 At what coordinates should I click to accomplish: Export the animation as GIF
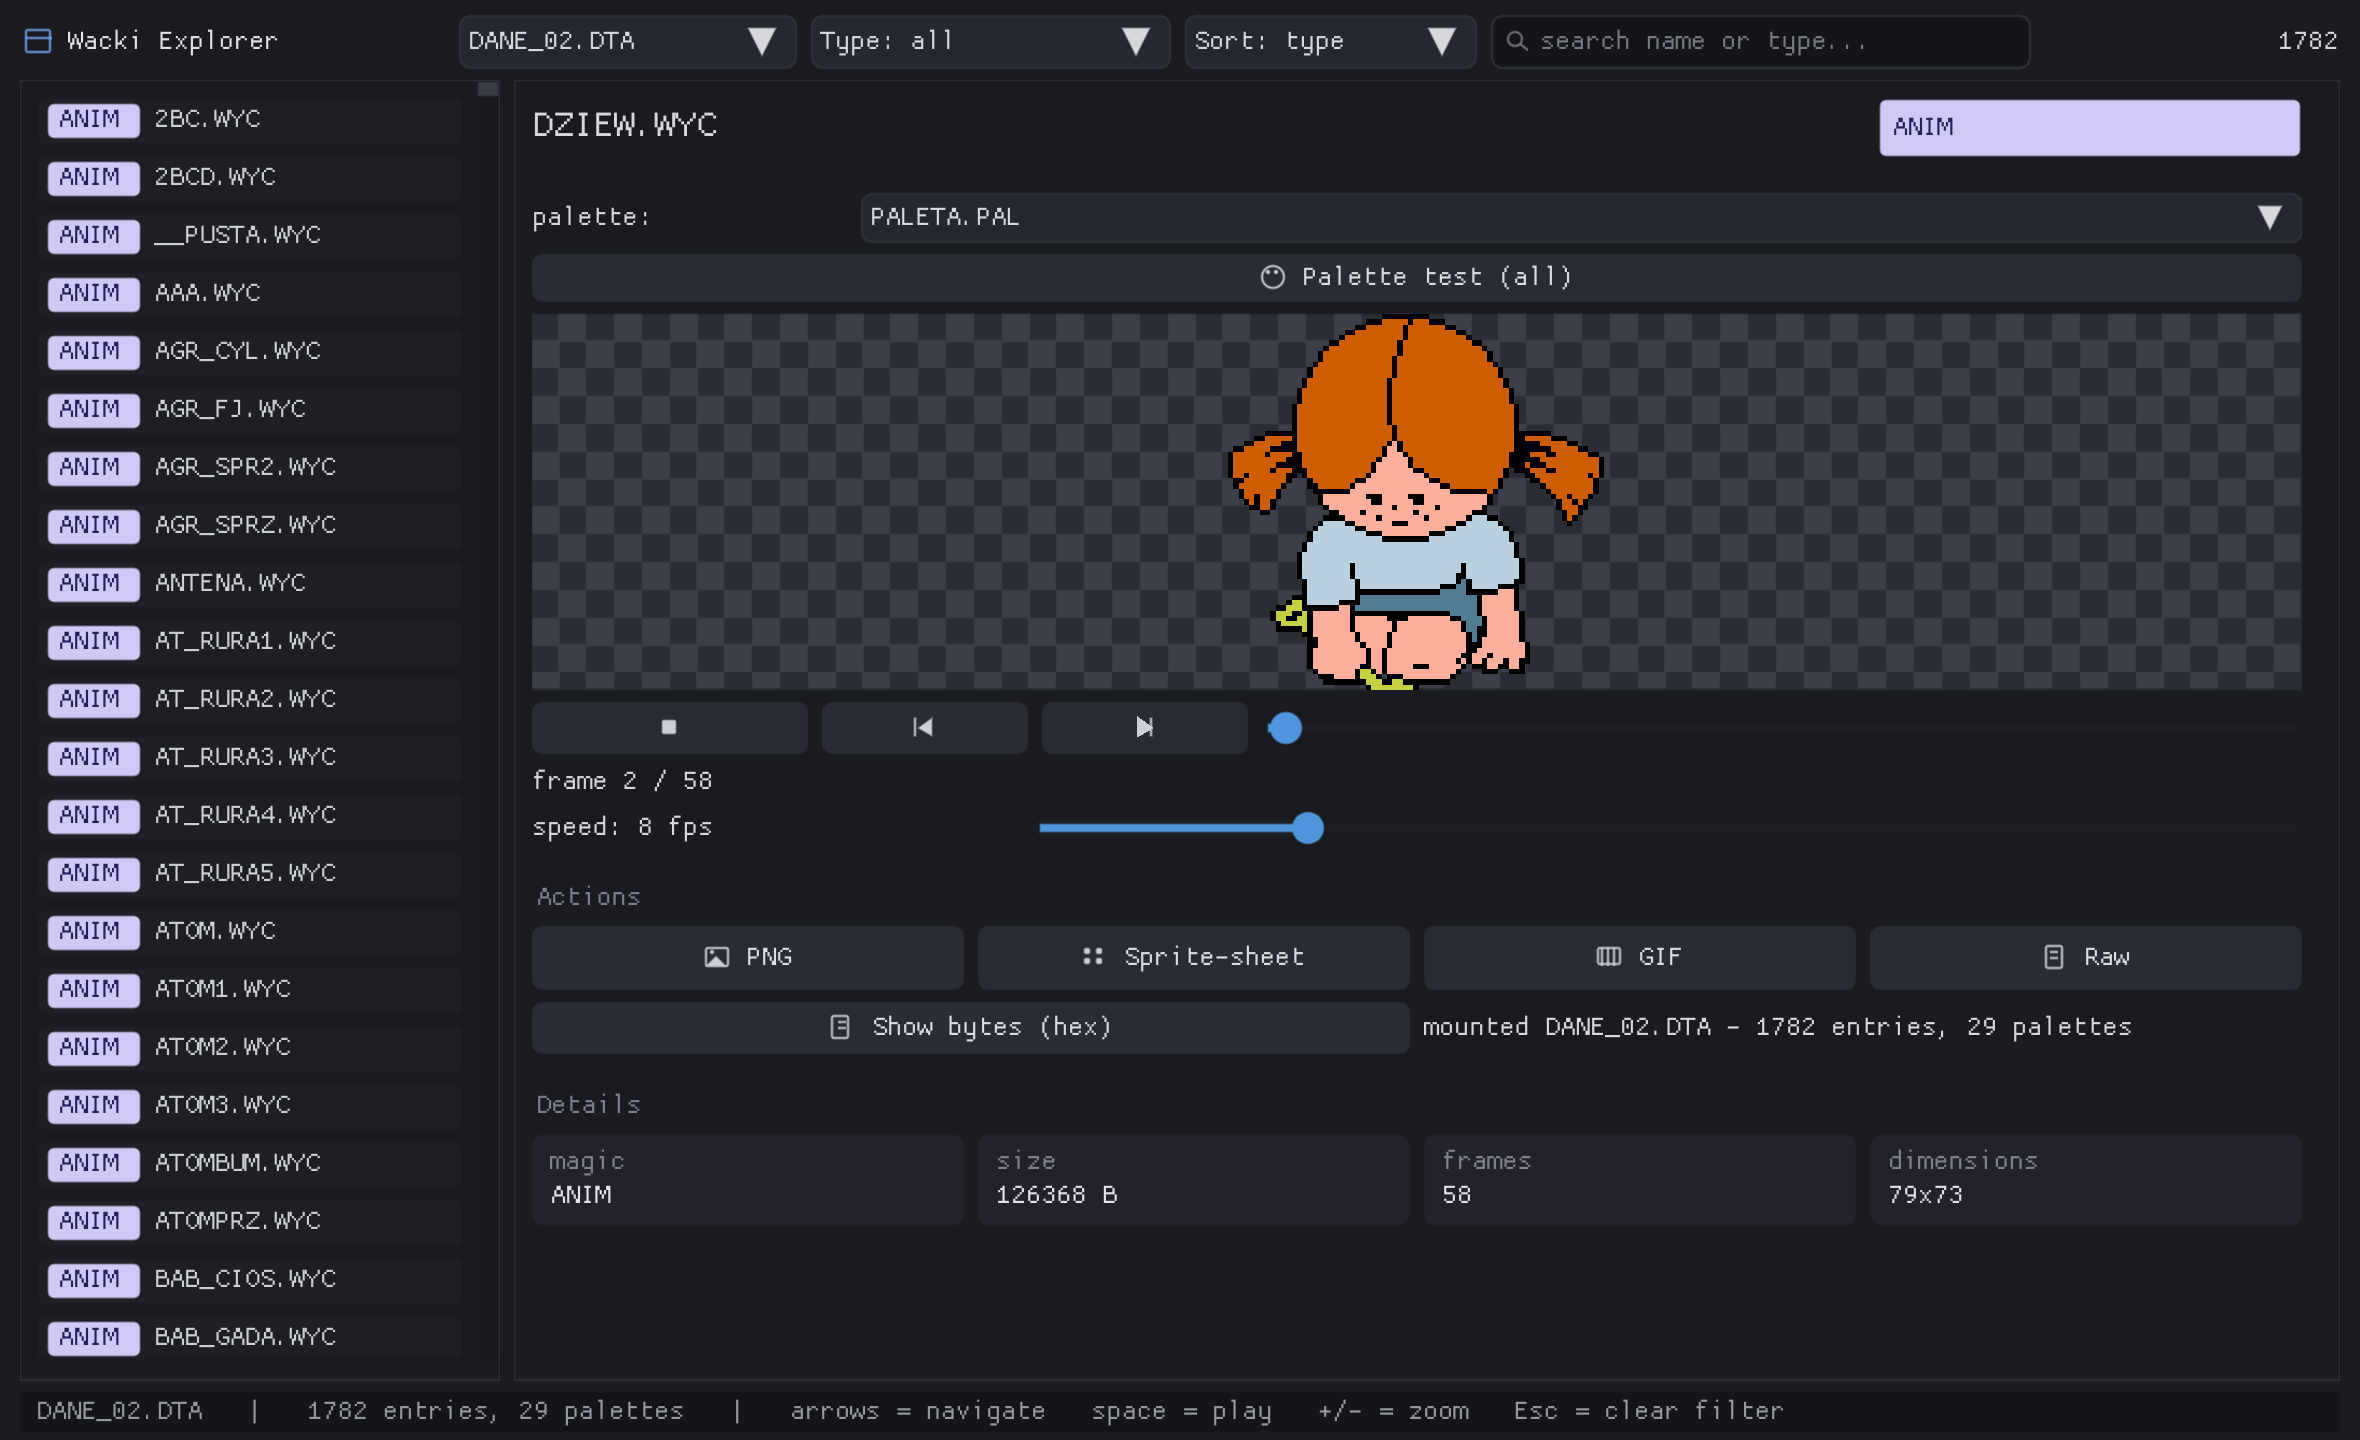pos(1639,957)
